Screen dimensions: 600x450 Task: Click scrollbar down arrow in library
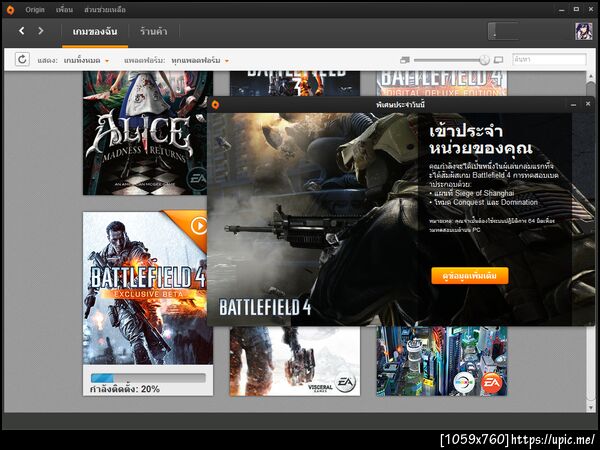[x=590, y=408]
